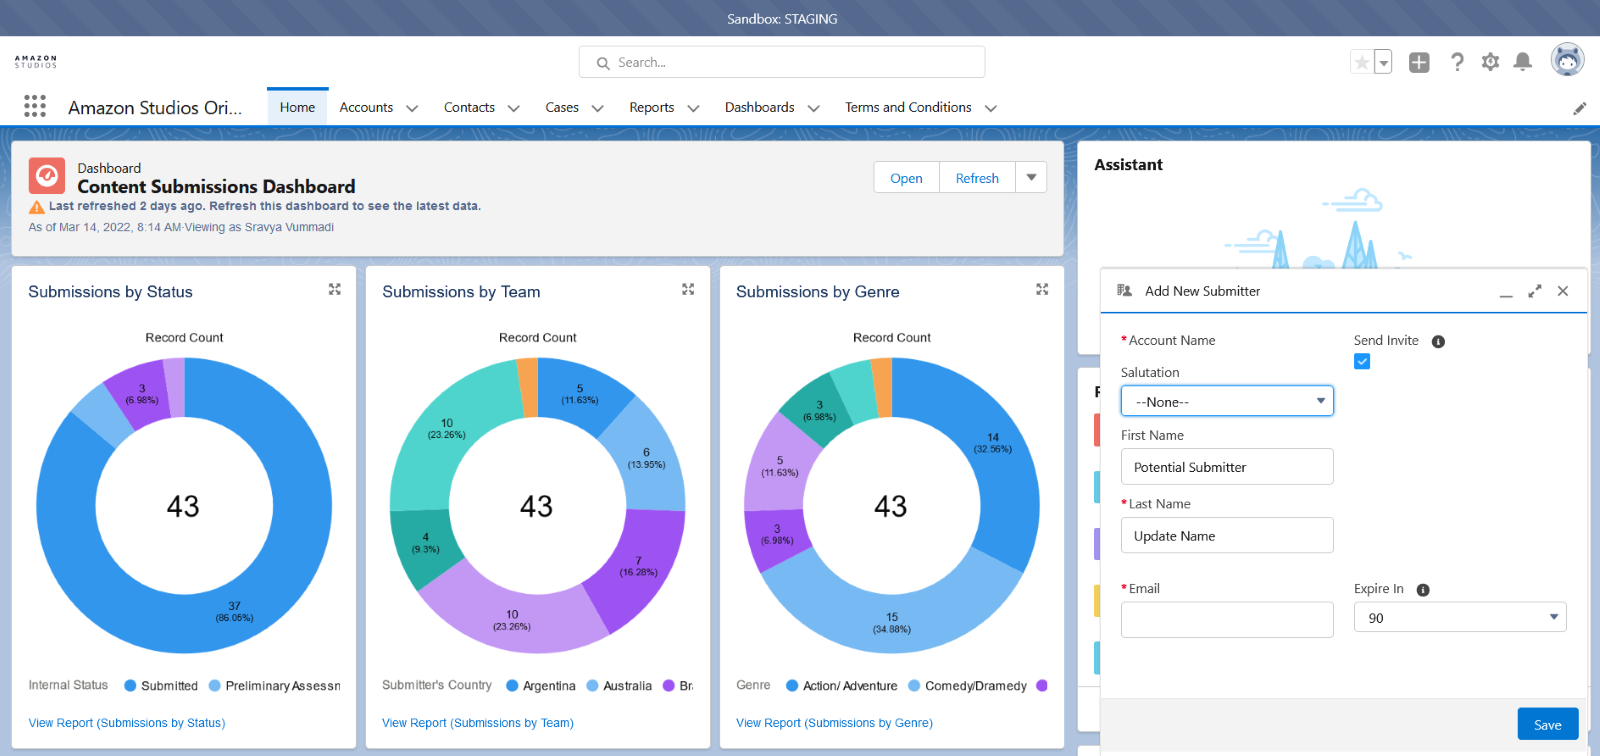Viewport: 1600px width, 756px height.
Task: Click the Open dashboard button
Action: (906, 177)
